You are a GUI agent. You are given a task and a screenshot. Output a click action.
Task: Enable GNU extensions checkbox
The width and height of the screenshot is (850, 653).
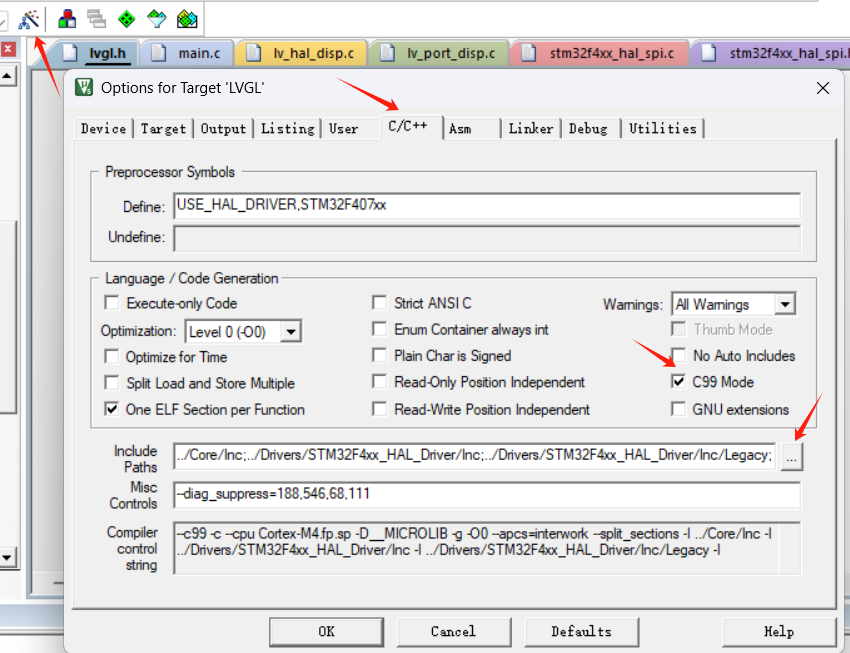pyautogui.click(x=679, y=409)
